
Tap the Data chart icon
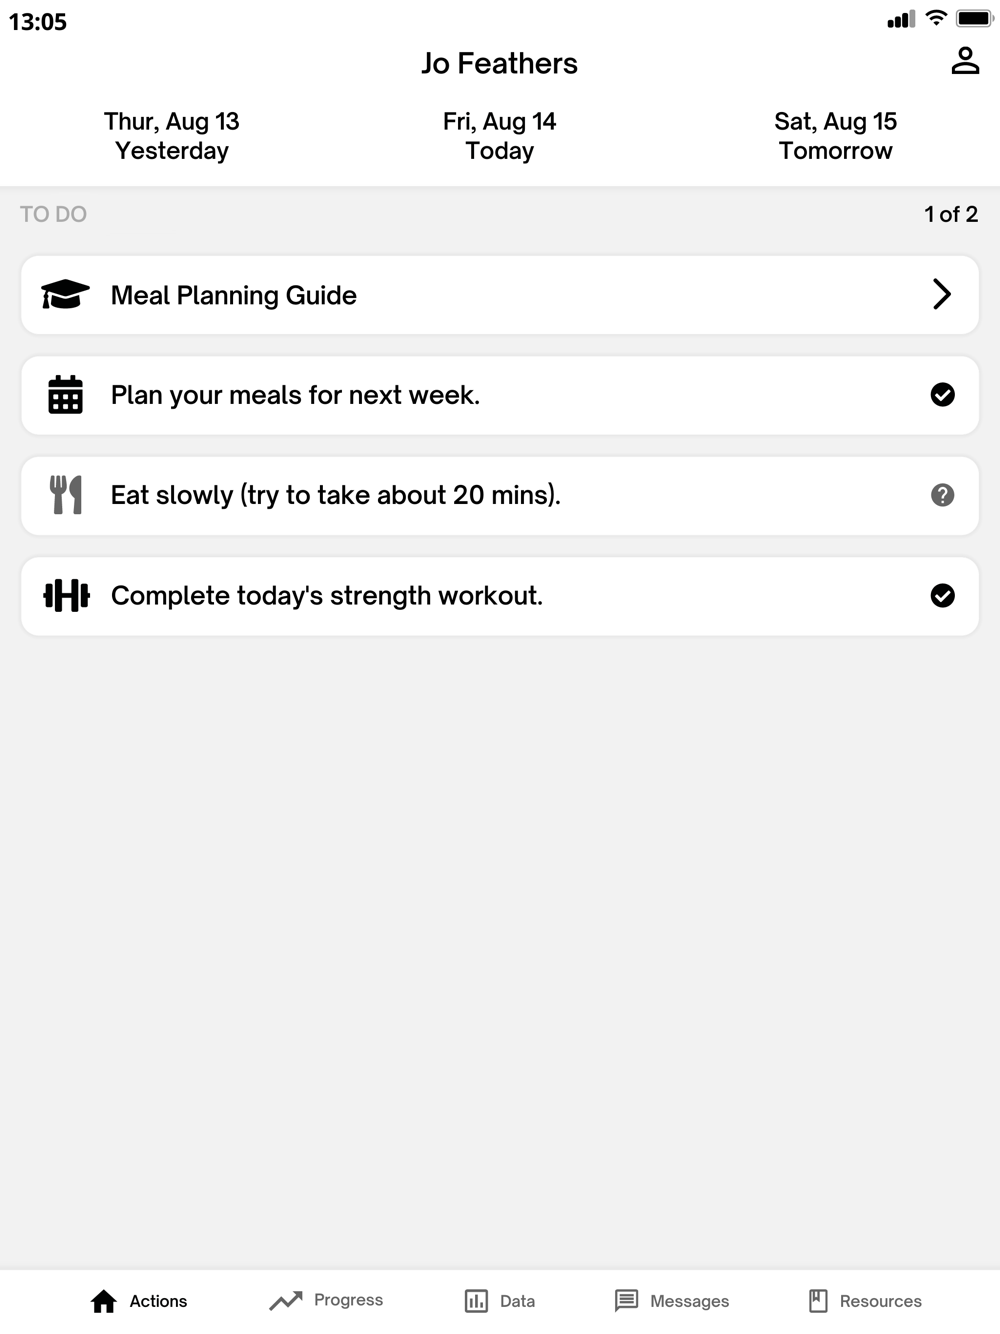pyautogui.click(x=476, y=1301)
